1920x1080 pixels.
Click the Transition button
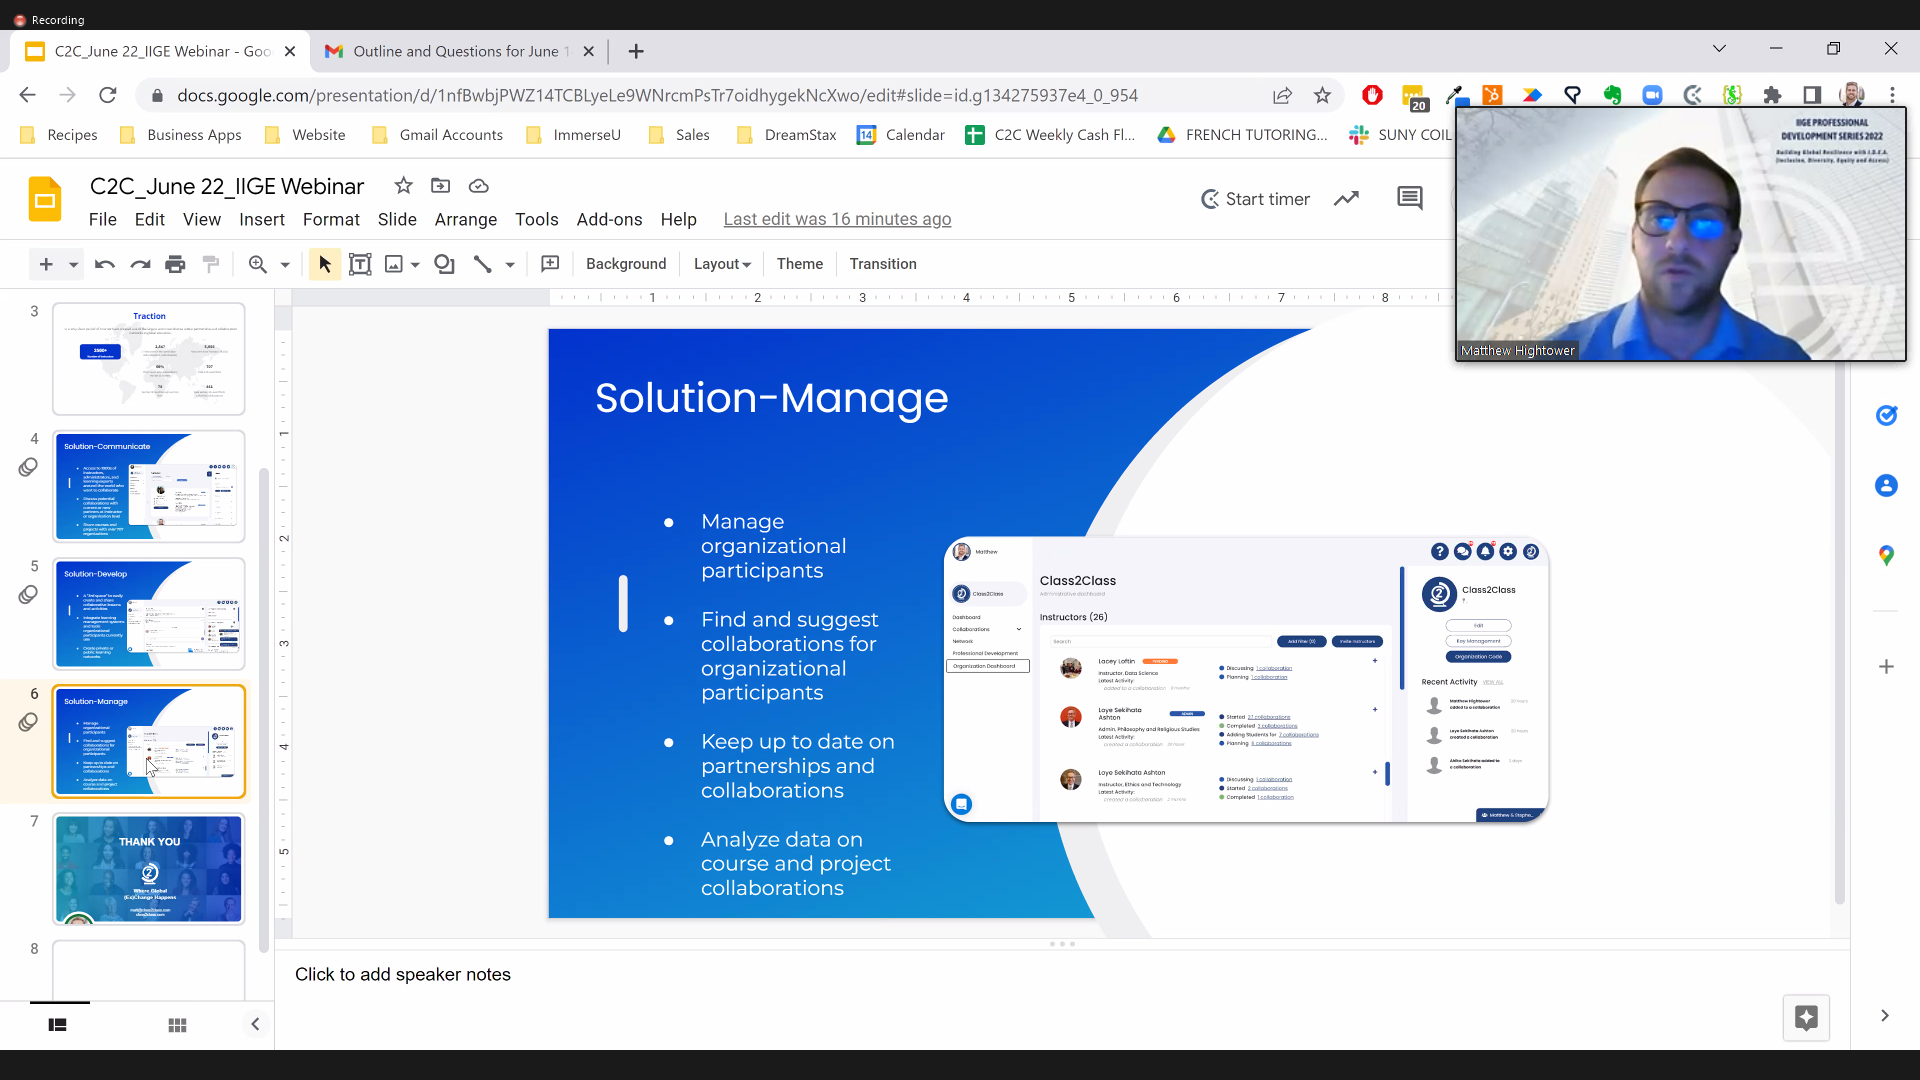click(883, 264)
